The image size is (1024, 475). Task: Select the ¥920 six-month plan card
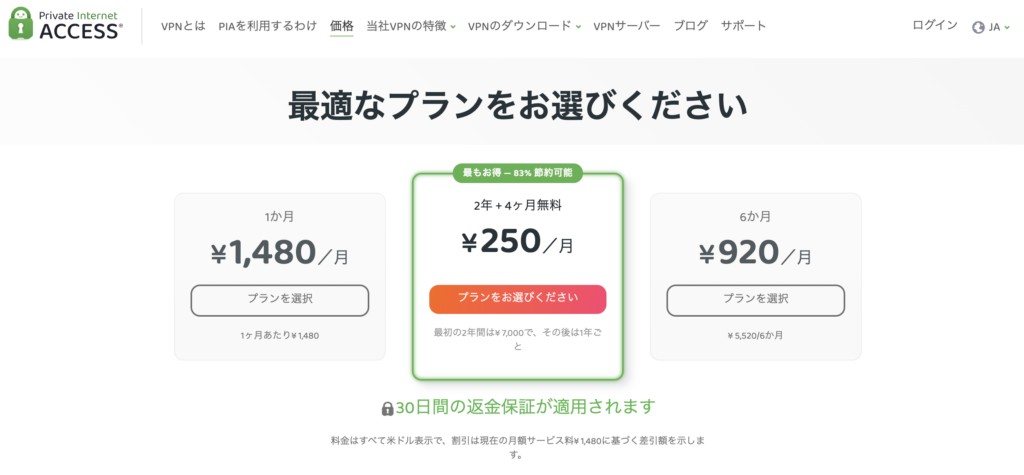click(x=756, y=276)
